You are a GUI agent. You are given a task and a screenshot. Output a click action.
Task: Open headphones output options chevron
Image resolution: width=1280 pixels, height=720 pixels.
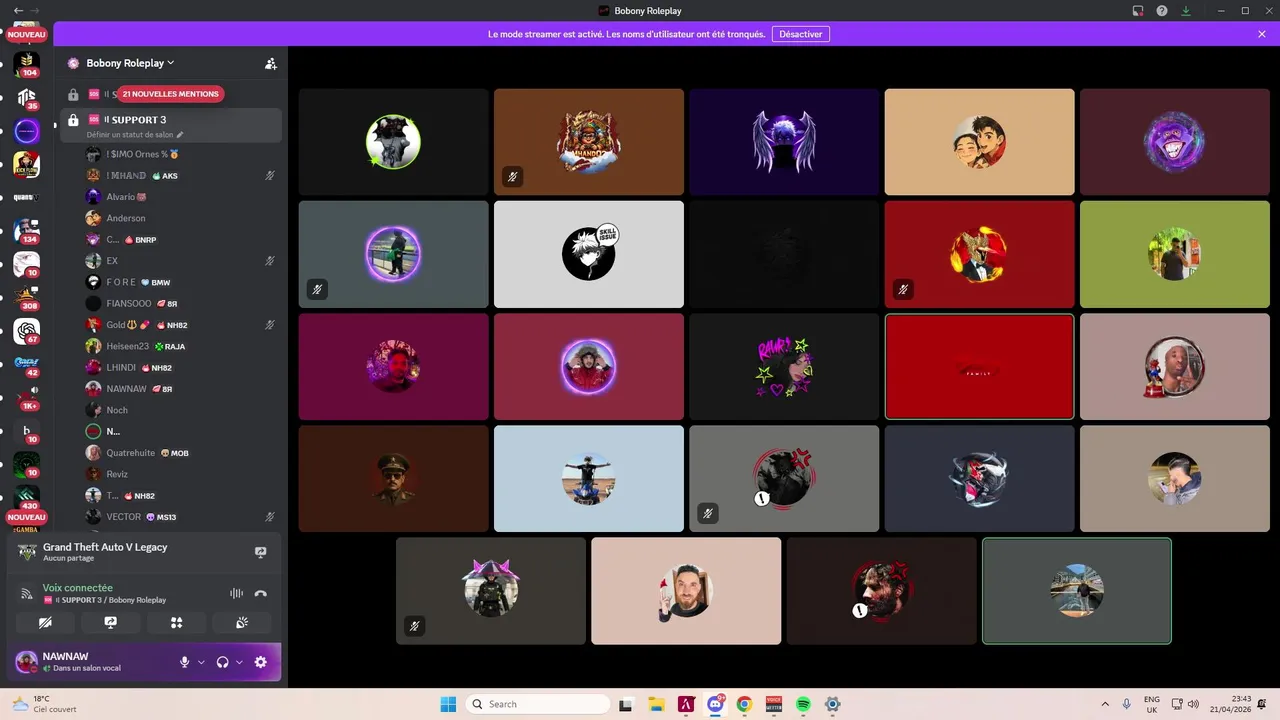click(x=239, y=662)
